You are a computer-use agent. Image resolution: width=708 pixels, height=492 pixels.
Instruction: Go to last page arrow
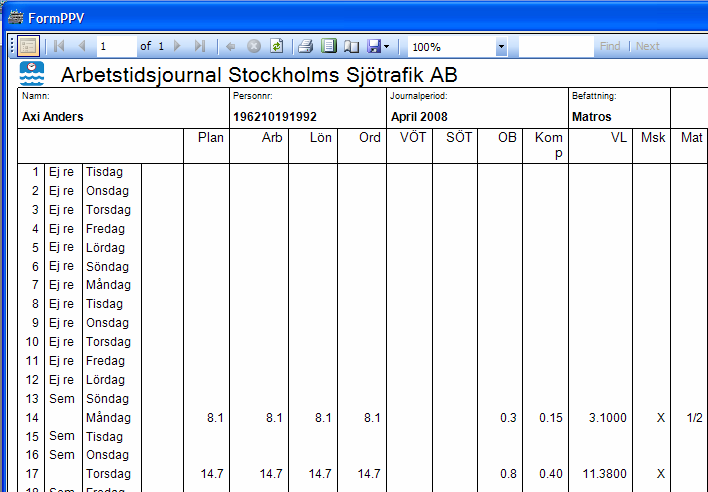[x=200, y=46]
